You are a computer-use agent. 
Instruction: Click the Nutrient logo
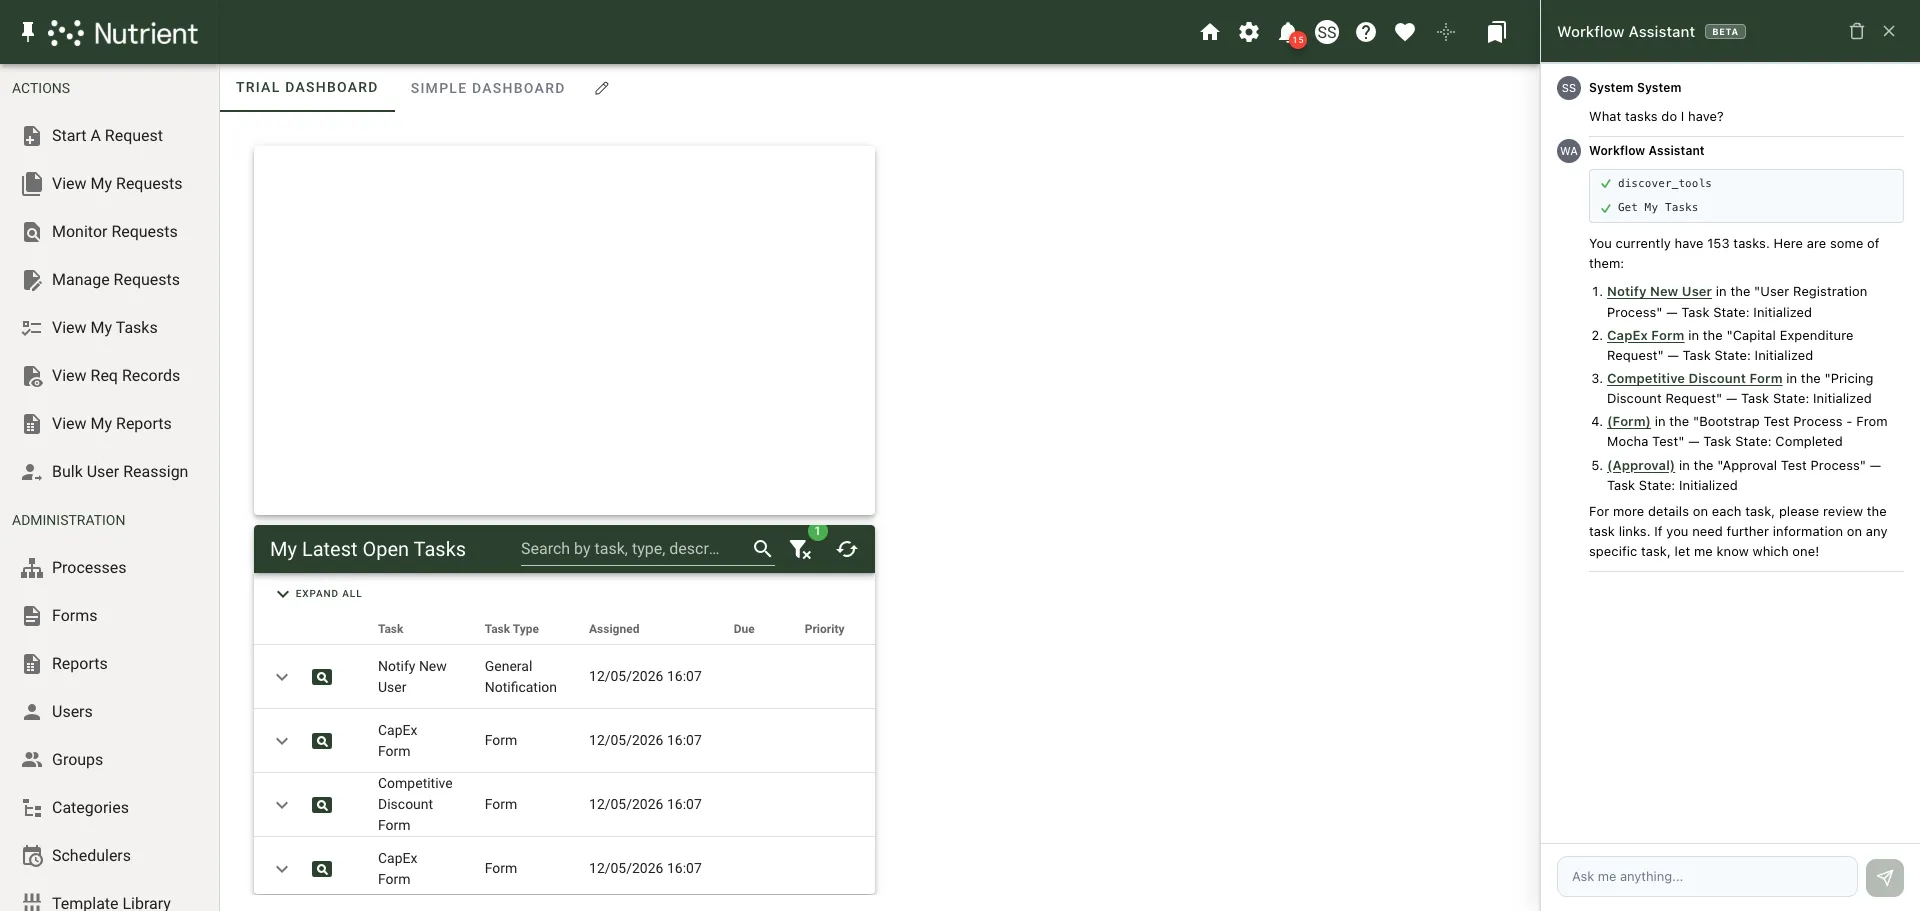pyautogui.click(x=123, y=33)
